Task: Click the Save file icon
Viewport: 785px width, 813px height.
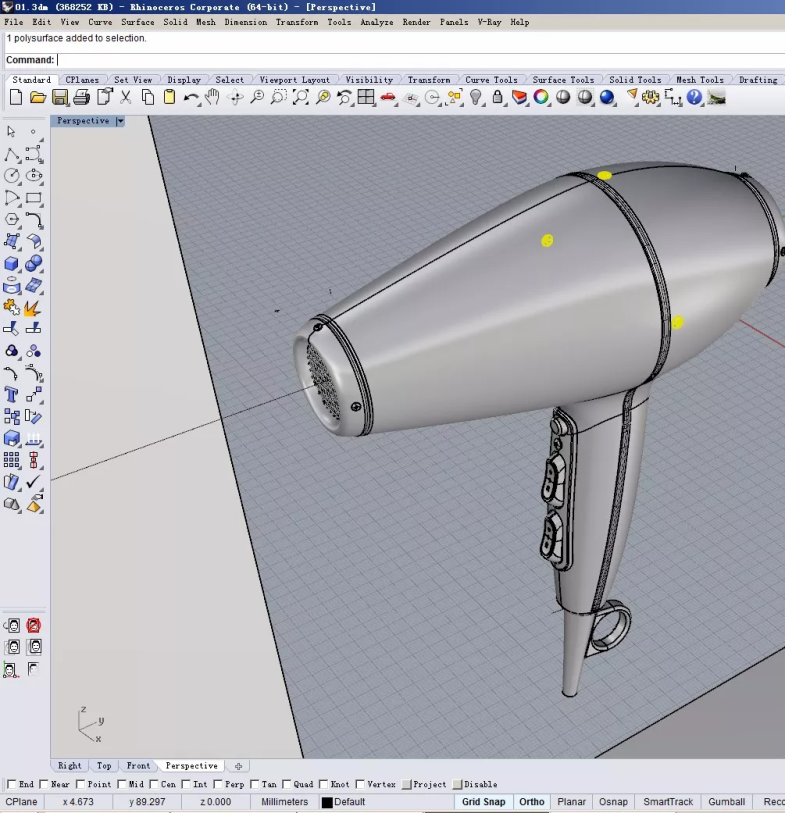Action: click(60, 97)
